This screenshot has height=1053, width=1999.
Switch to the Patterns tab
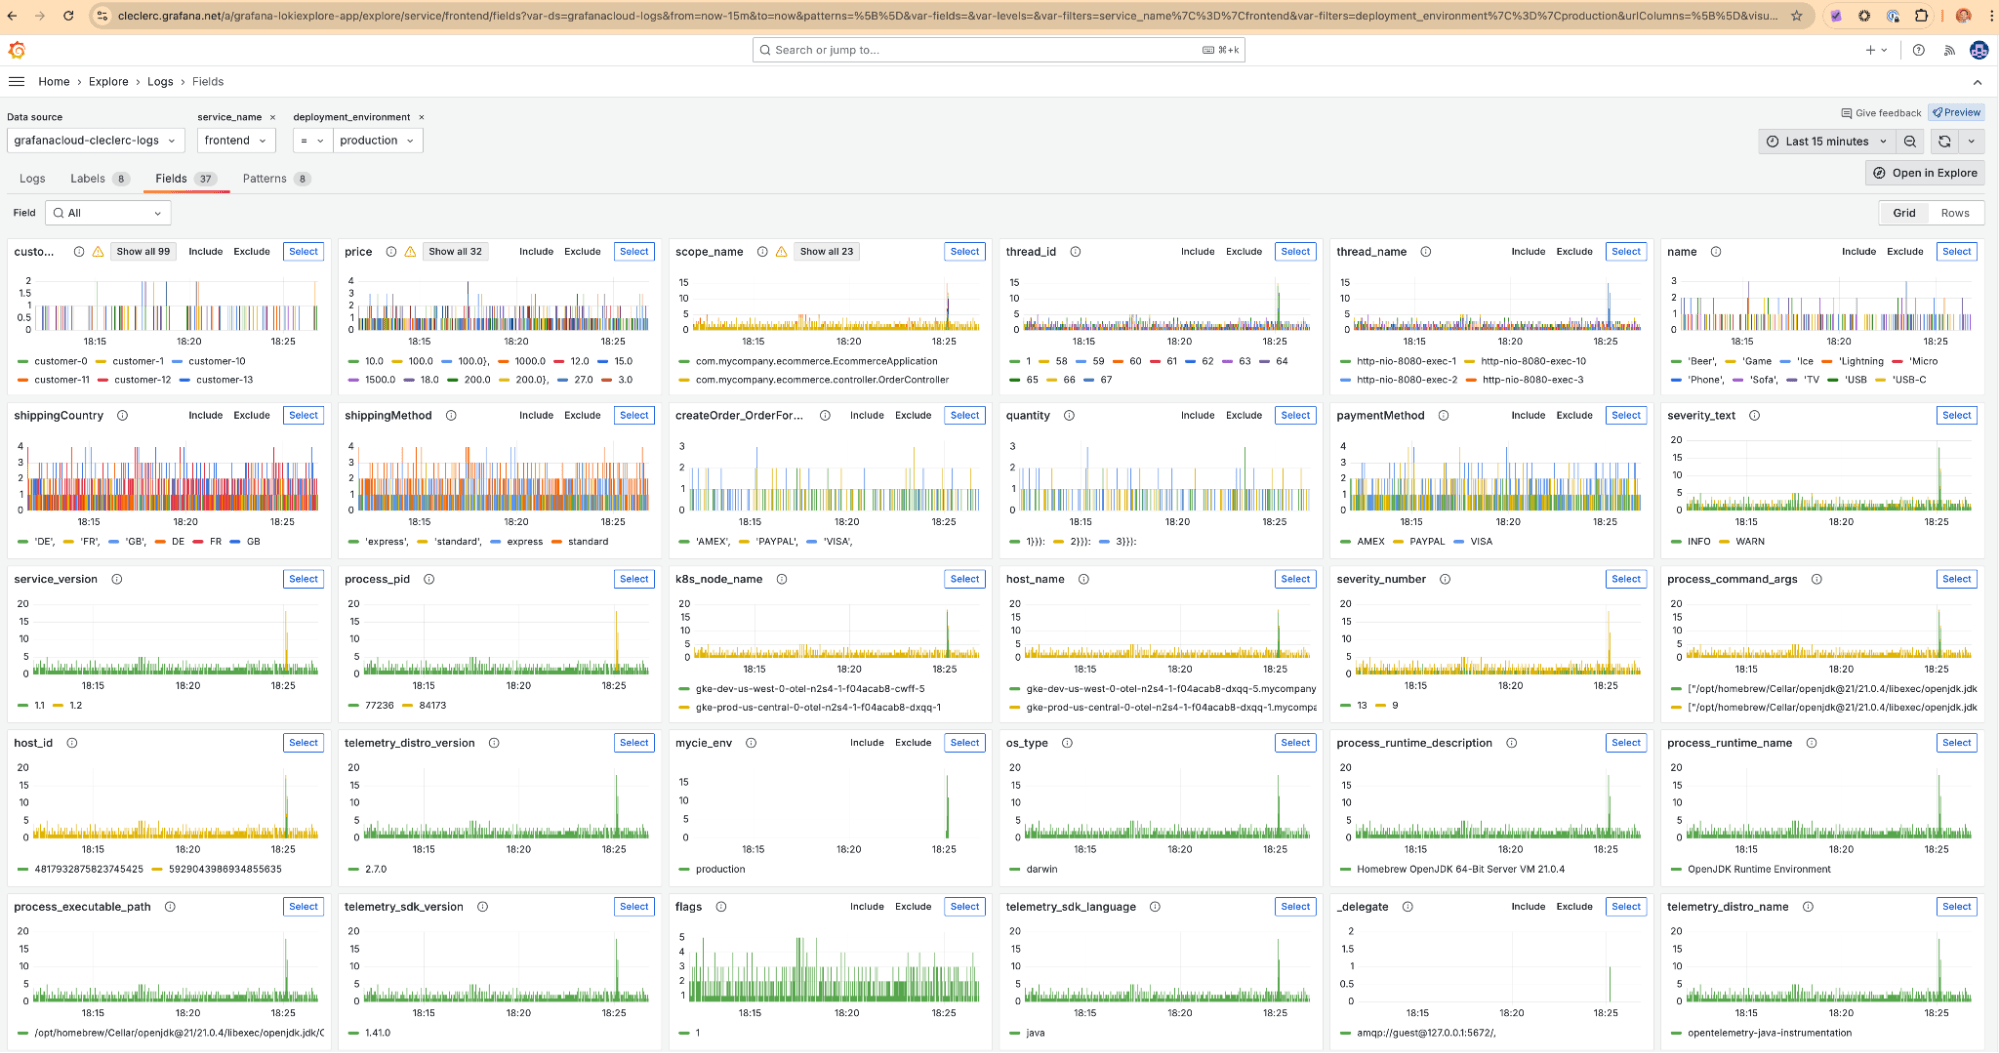(x=267, y=178)
